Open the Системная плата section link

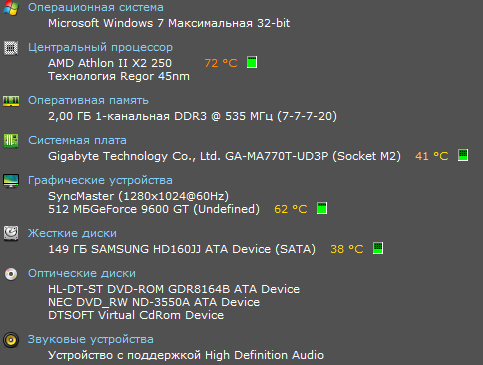tap(77, 140)
